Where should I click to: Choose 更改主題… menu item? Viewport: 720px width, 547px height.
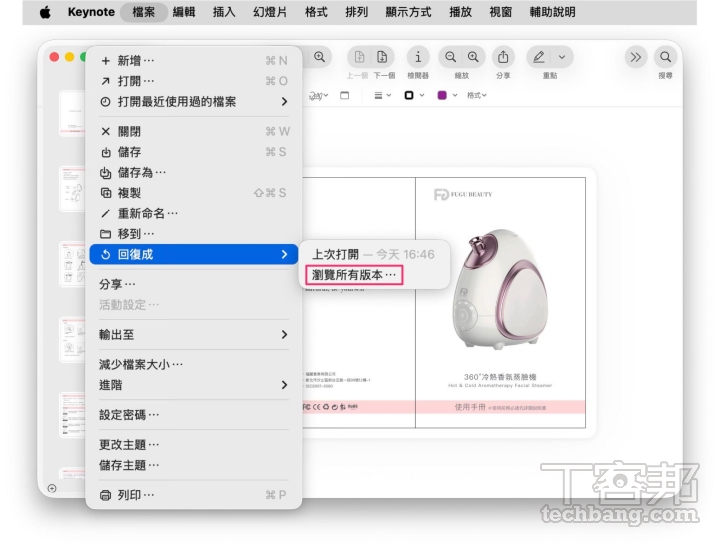click(193, 445)
